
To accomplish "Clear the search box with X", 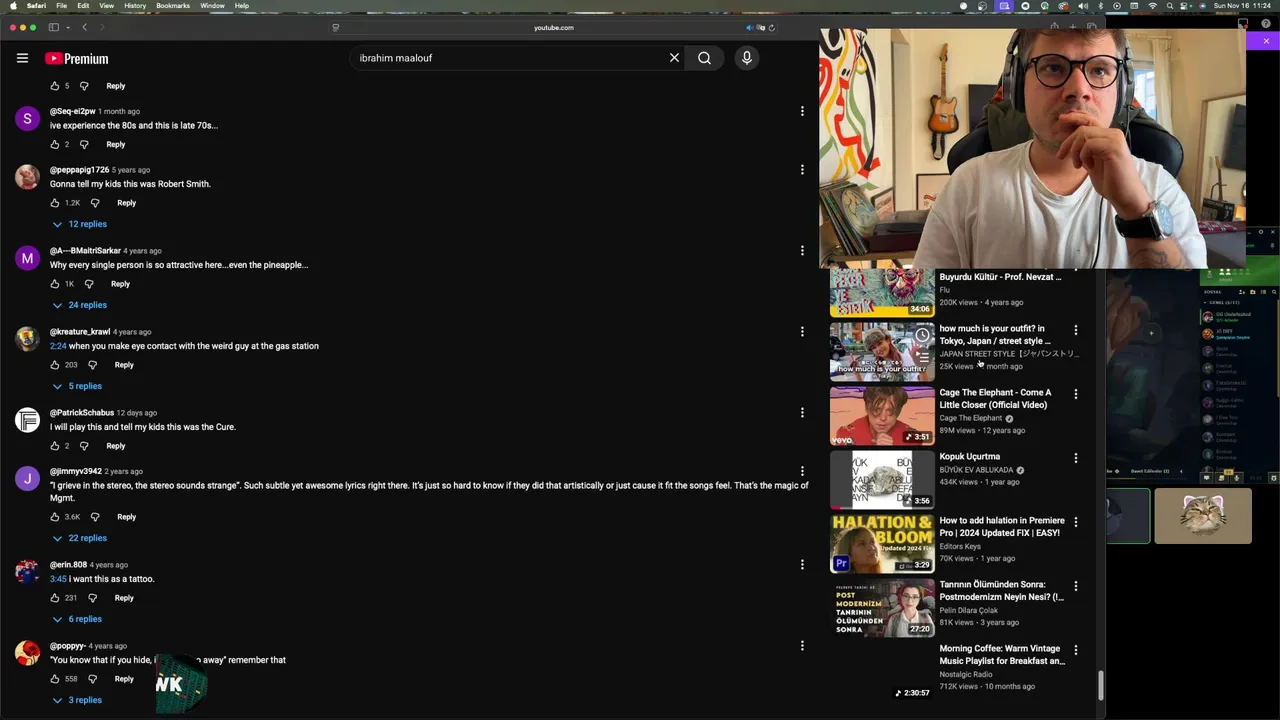I will point(674,58).
